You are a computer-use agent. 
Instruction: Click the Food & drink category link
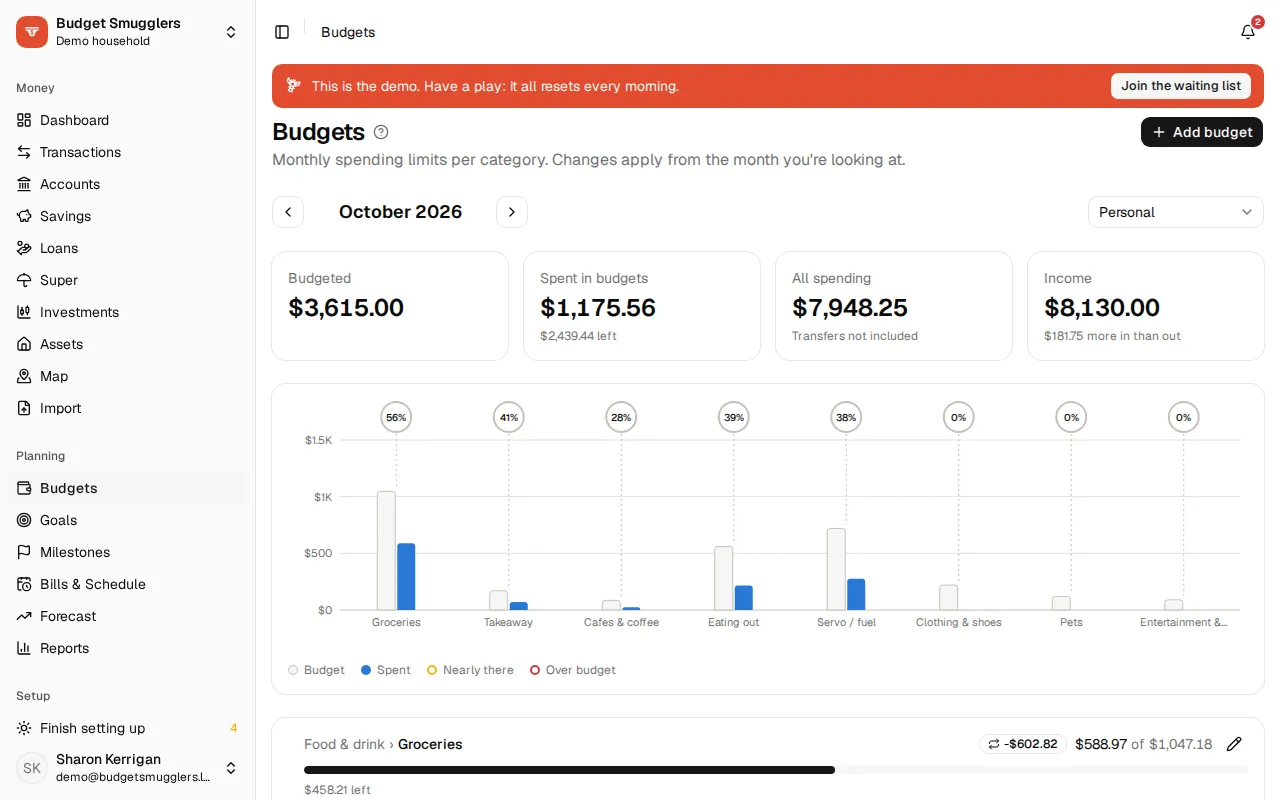(x=344, y=744)
